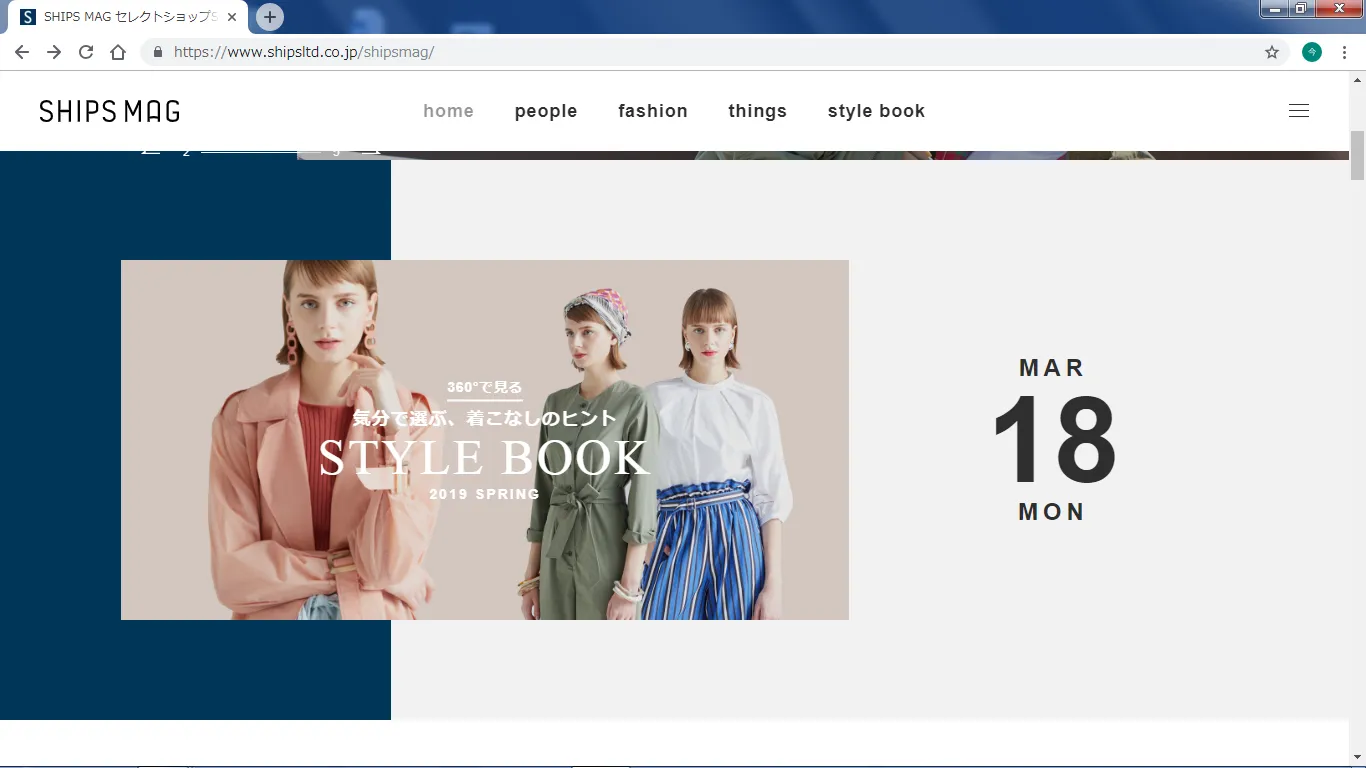Reload the current page

point(86,52)
